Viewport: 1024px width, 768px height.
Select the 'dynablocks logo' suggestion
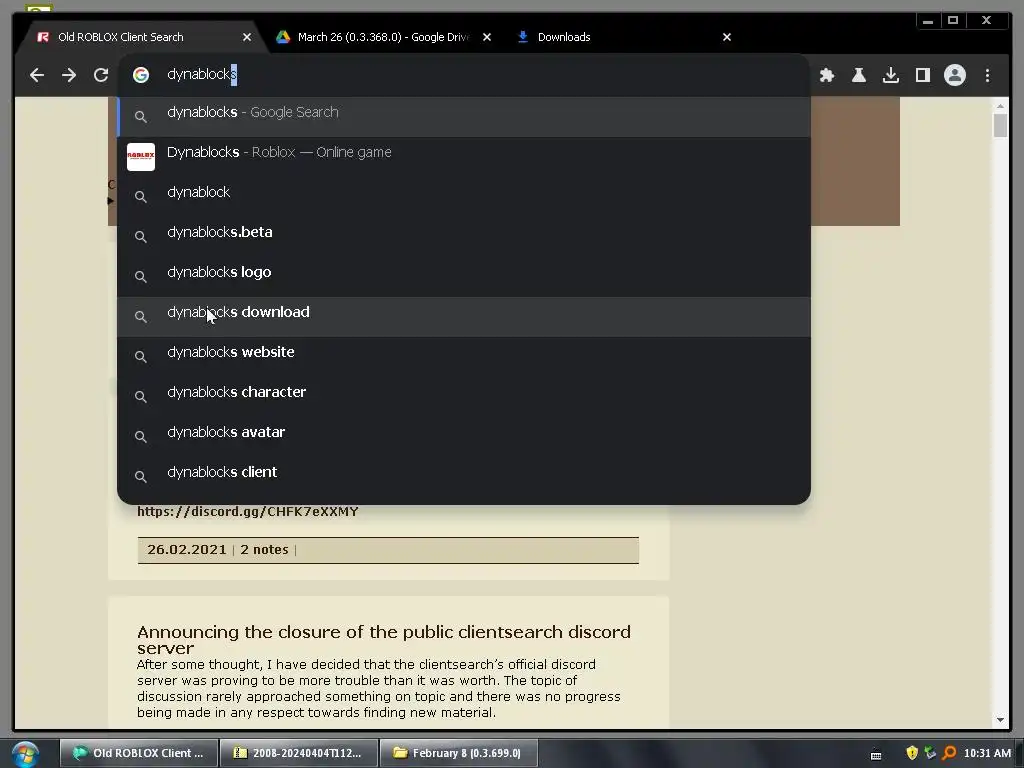pos(464,276)
